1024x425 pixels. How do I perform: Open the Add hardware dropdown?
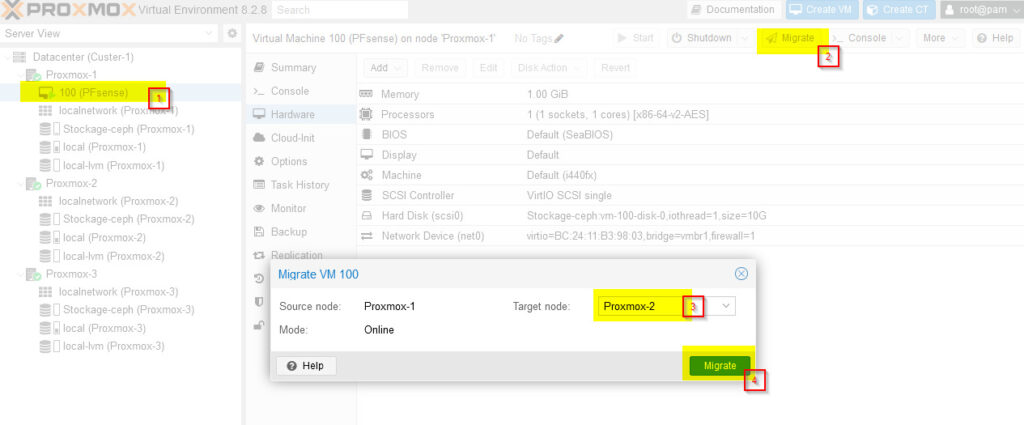coord(385,67)
